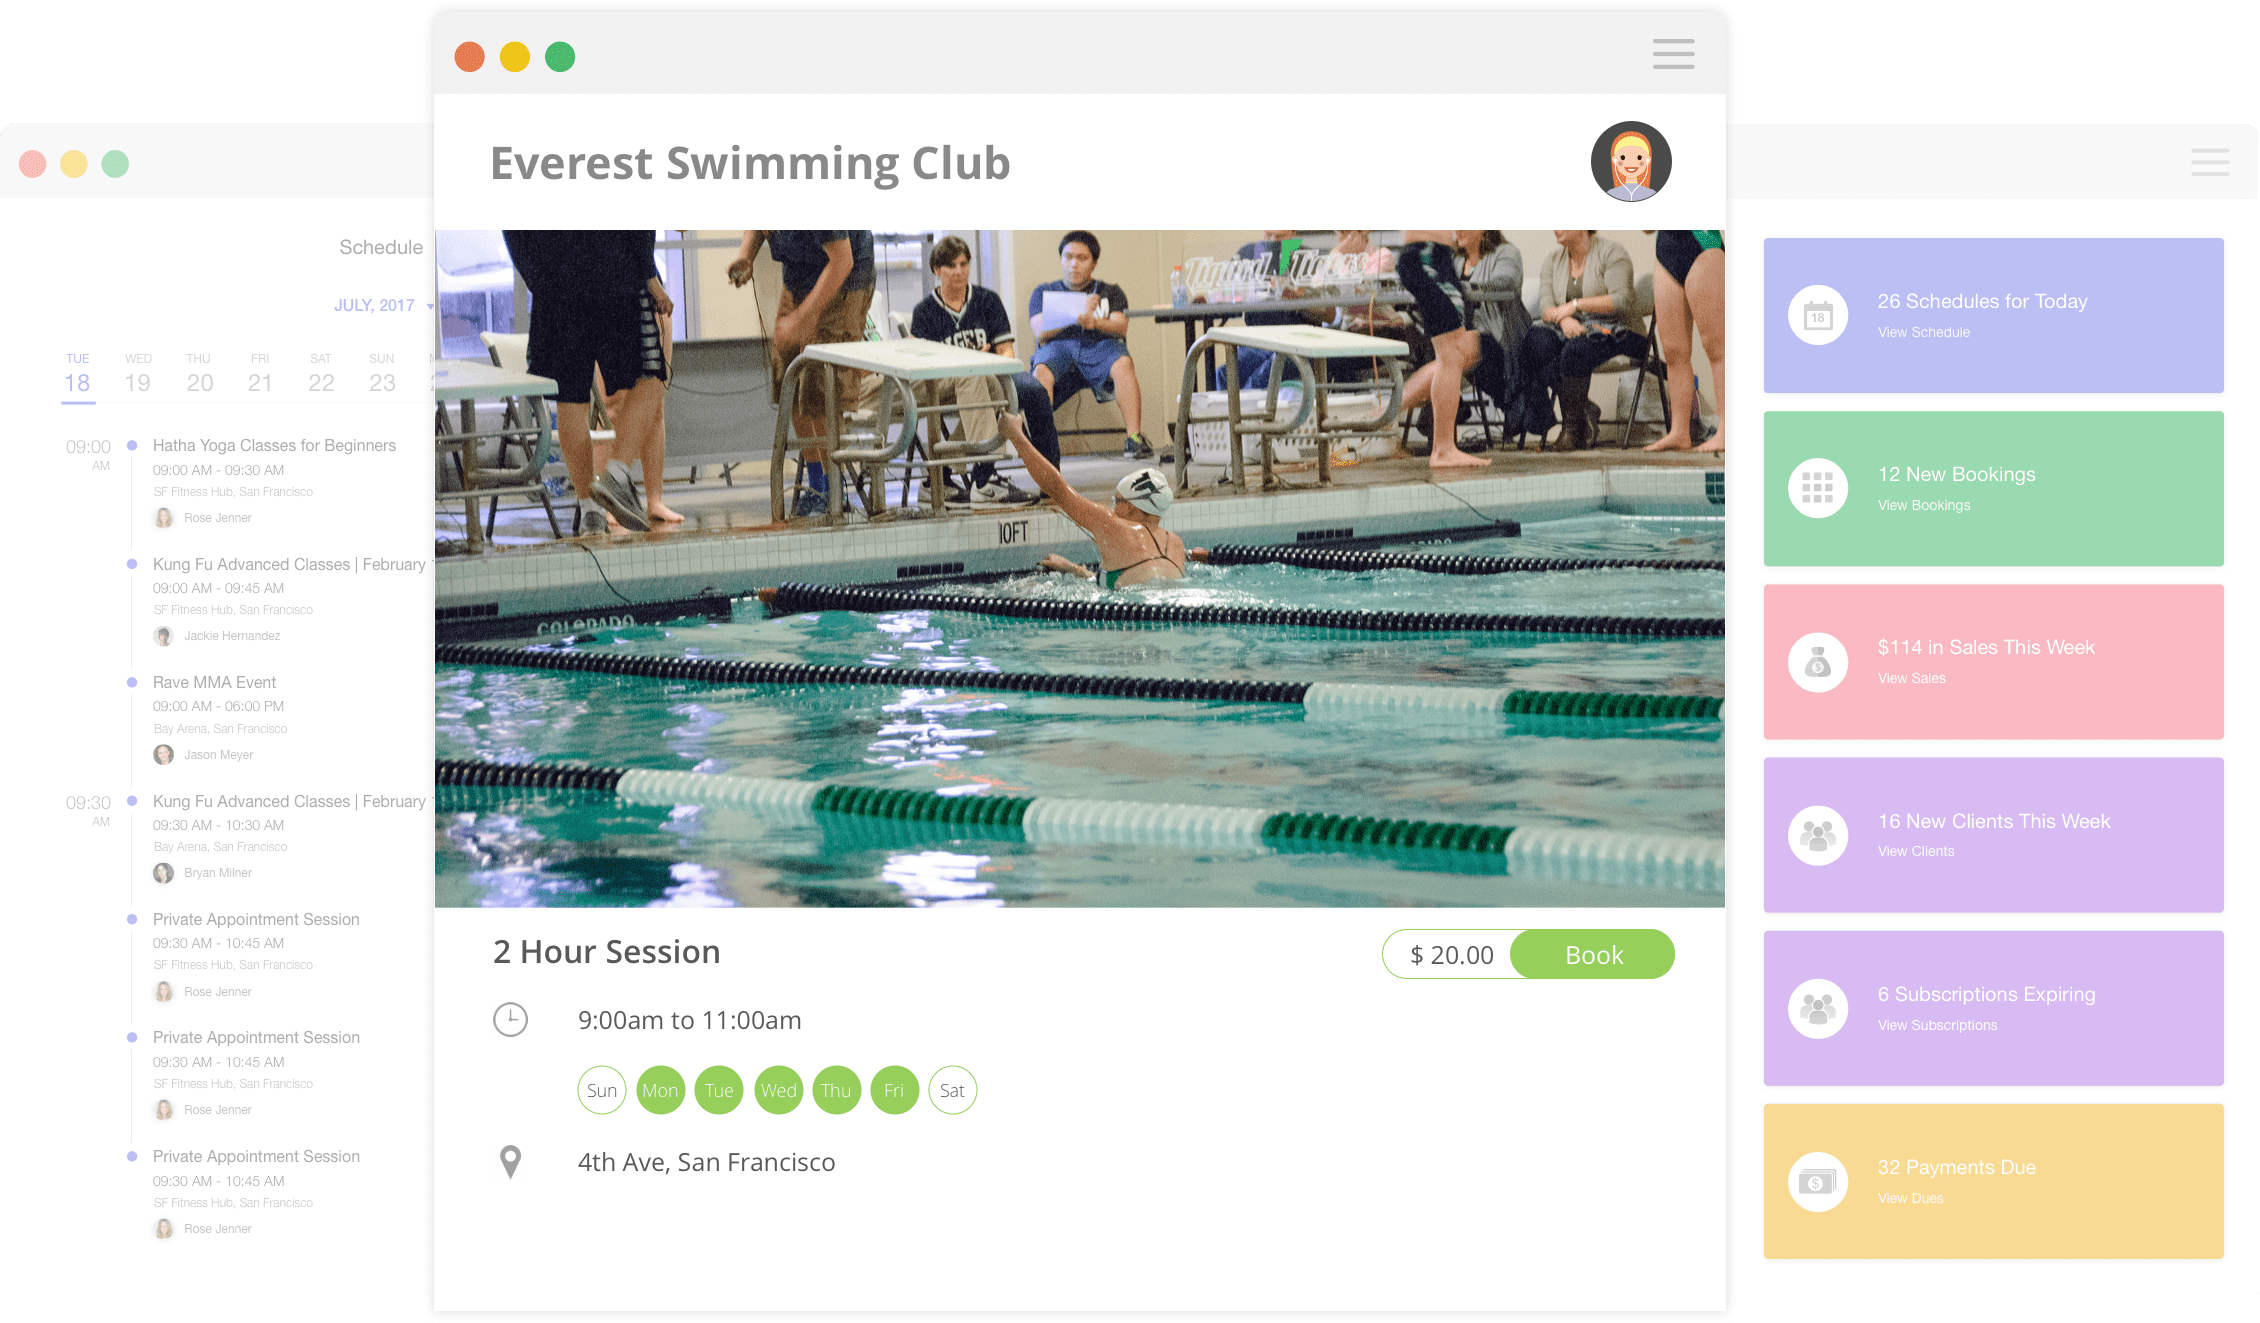This screenshot has width=2260, height=1323.
Task: Click the grid icon on New Bookings card
Action: pyautogui.click(x=1817, y=488)
